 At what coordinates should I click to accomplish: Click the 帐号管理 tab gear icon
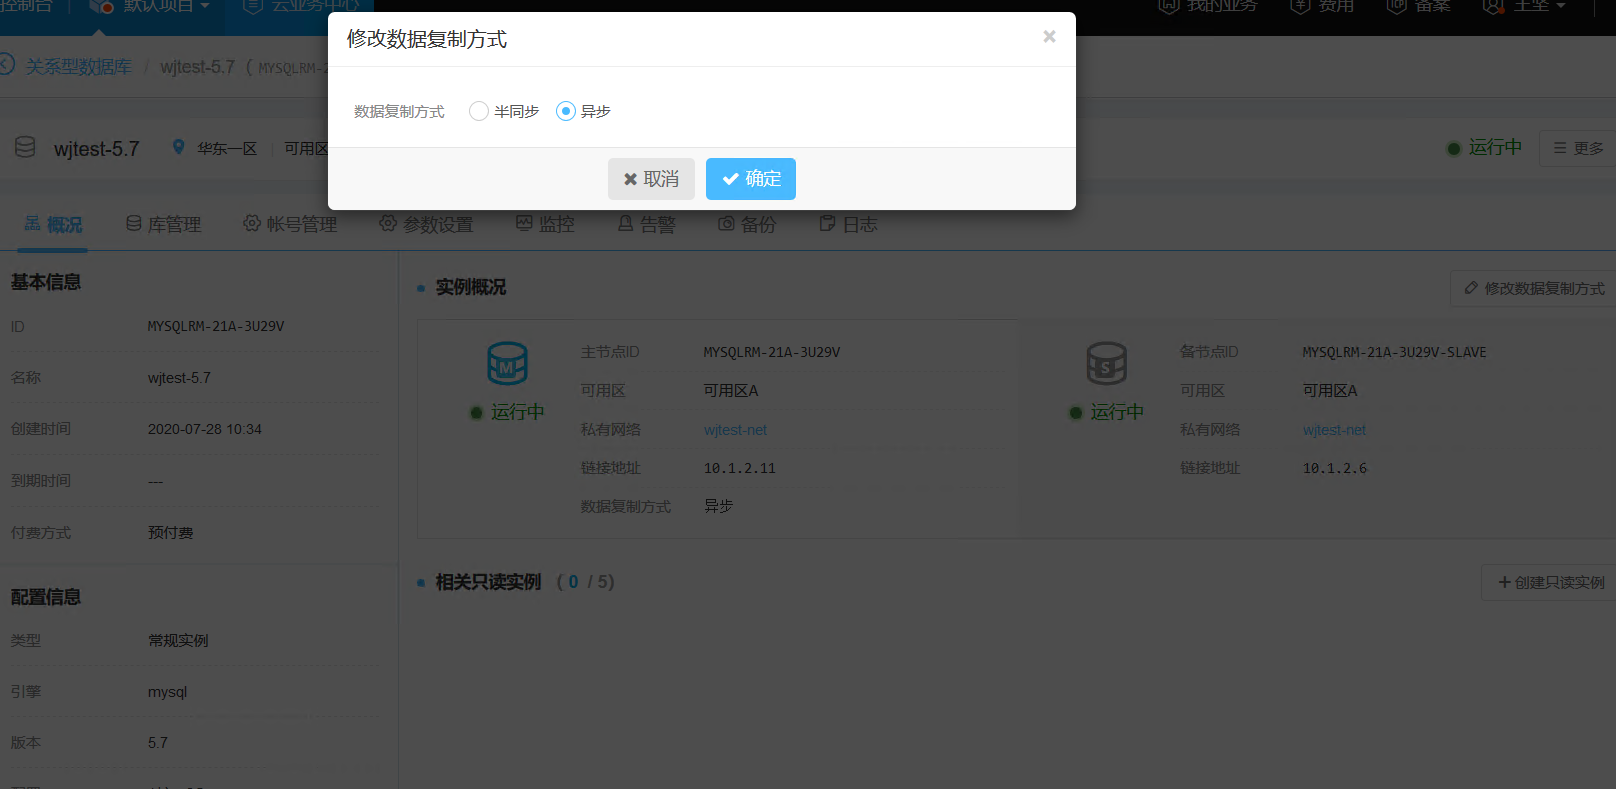252,223
